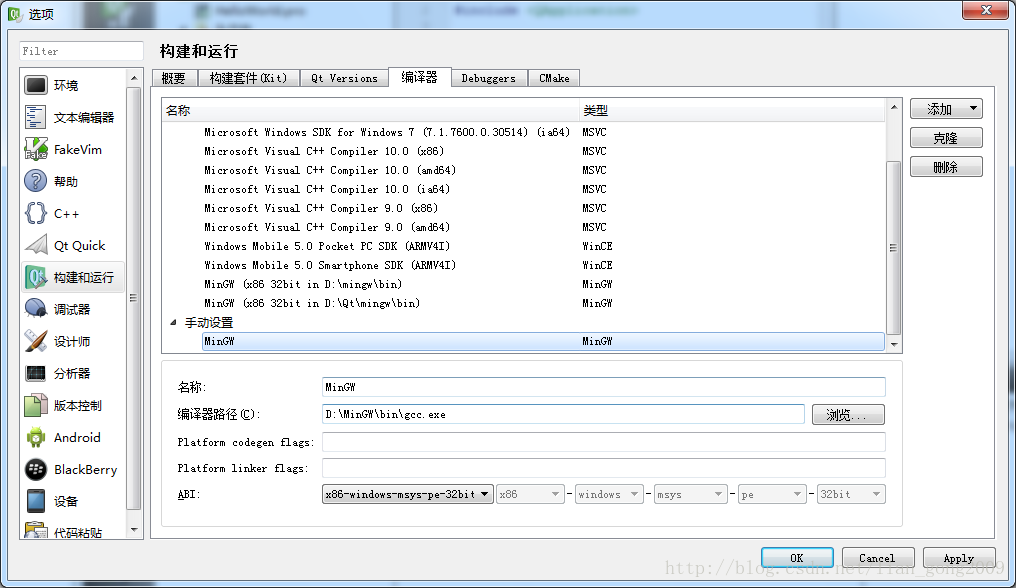The height and width of the screenshot is (588, 1016).
Task: Open the x86-windows-msys-pe-32bit ABI dropdown
Action: [408, 494]
